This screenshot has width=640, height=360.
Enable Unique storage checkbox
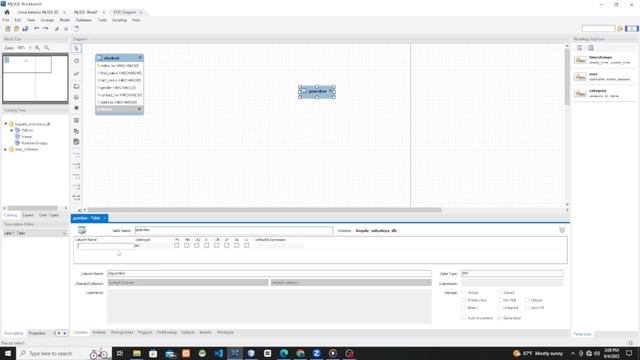pyautogui.click(x=527, y=300)
